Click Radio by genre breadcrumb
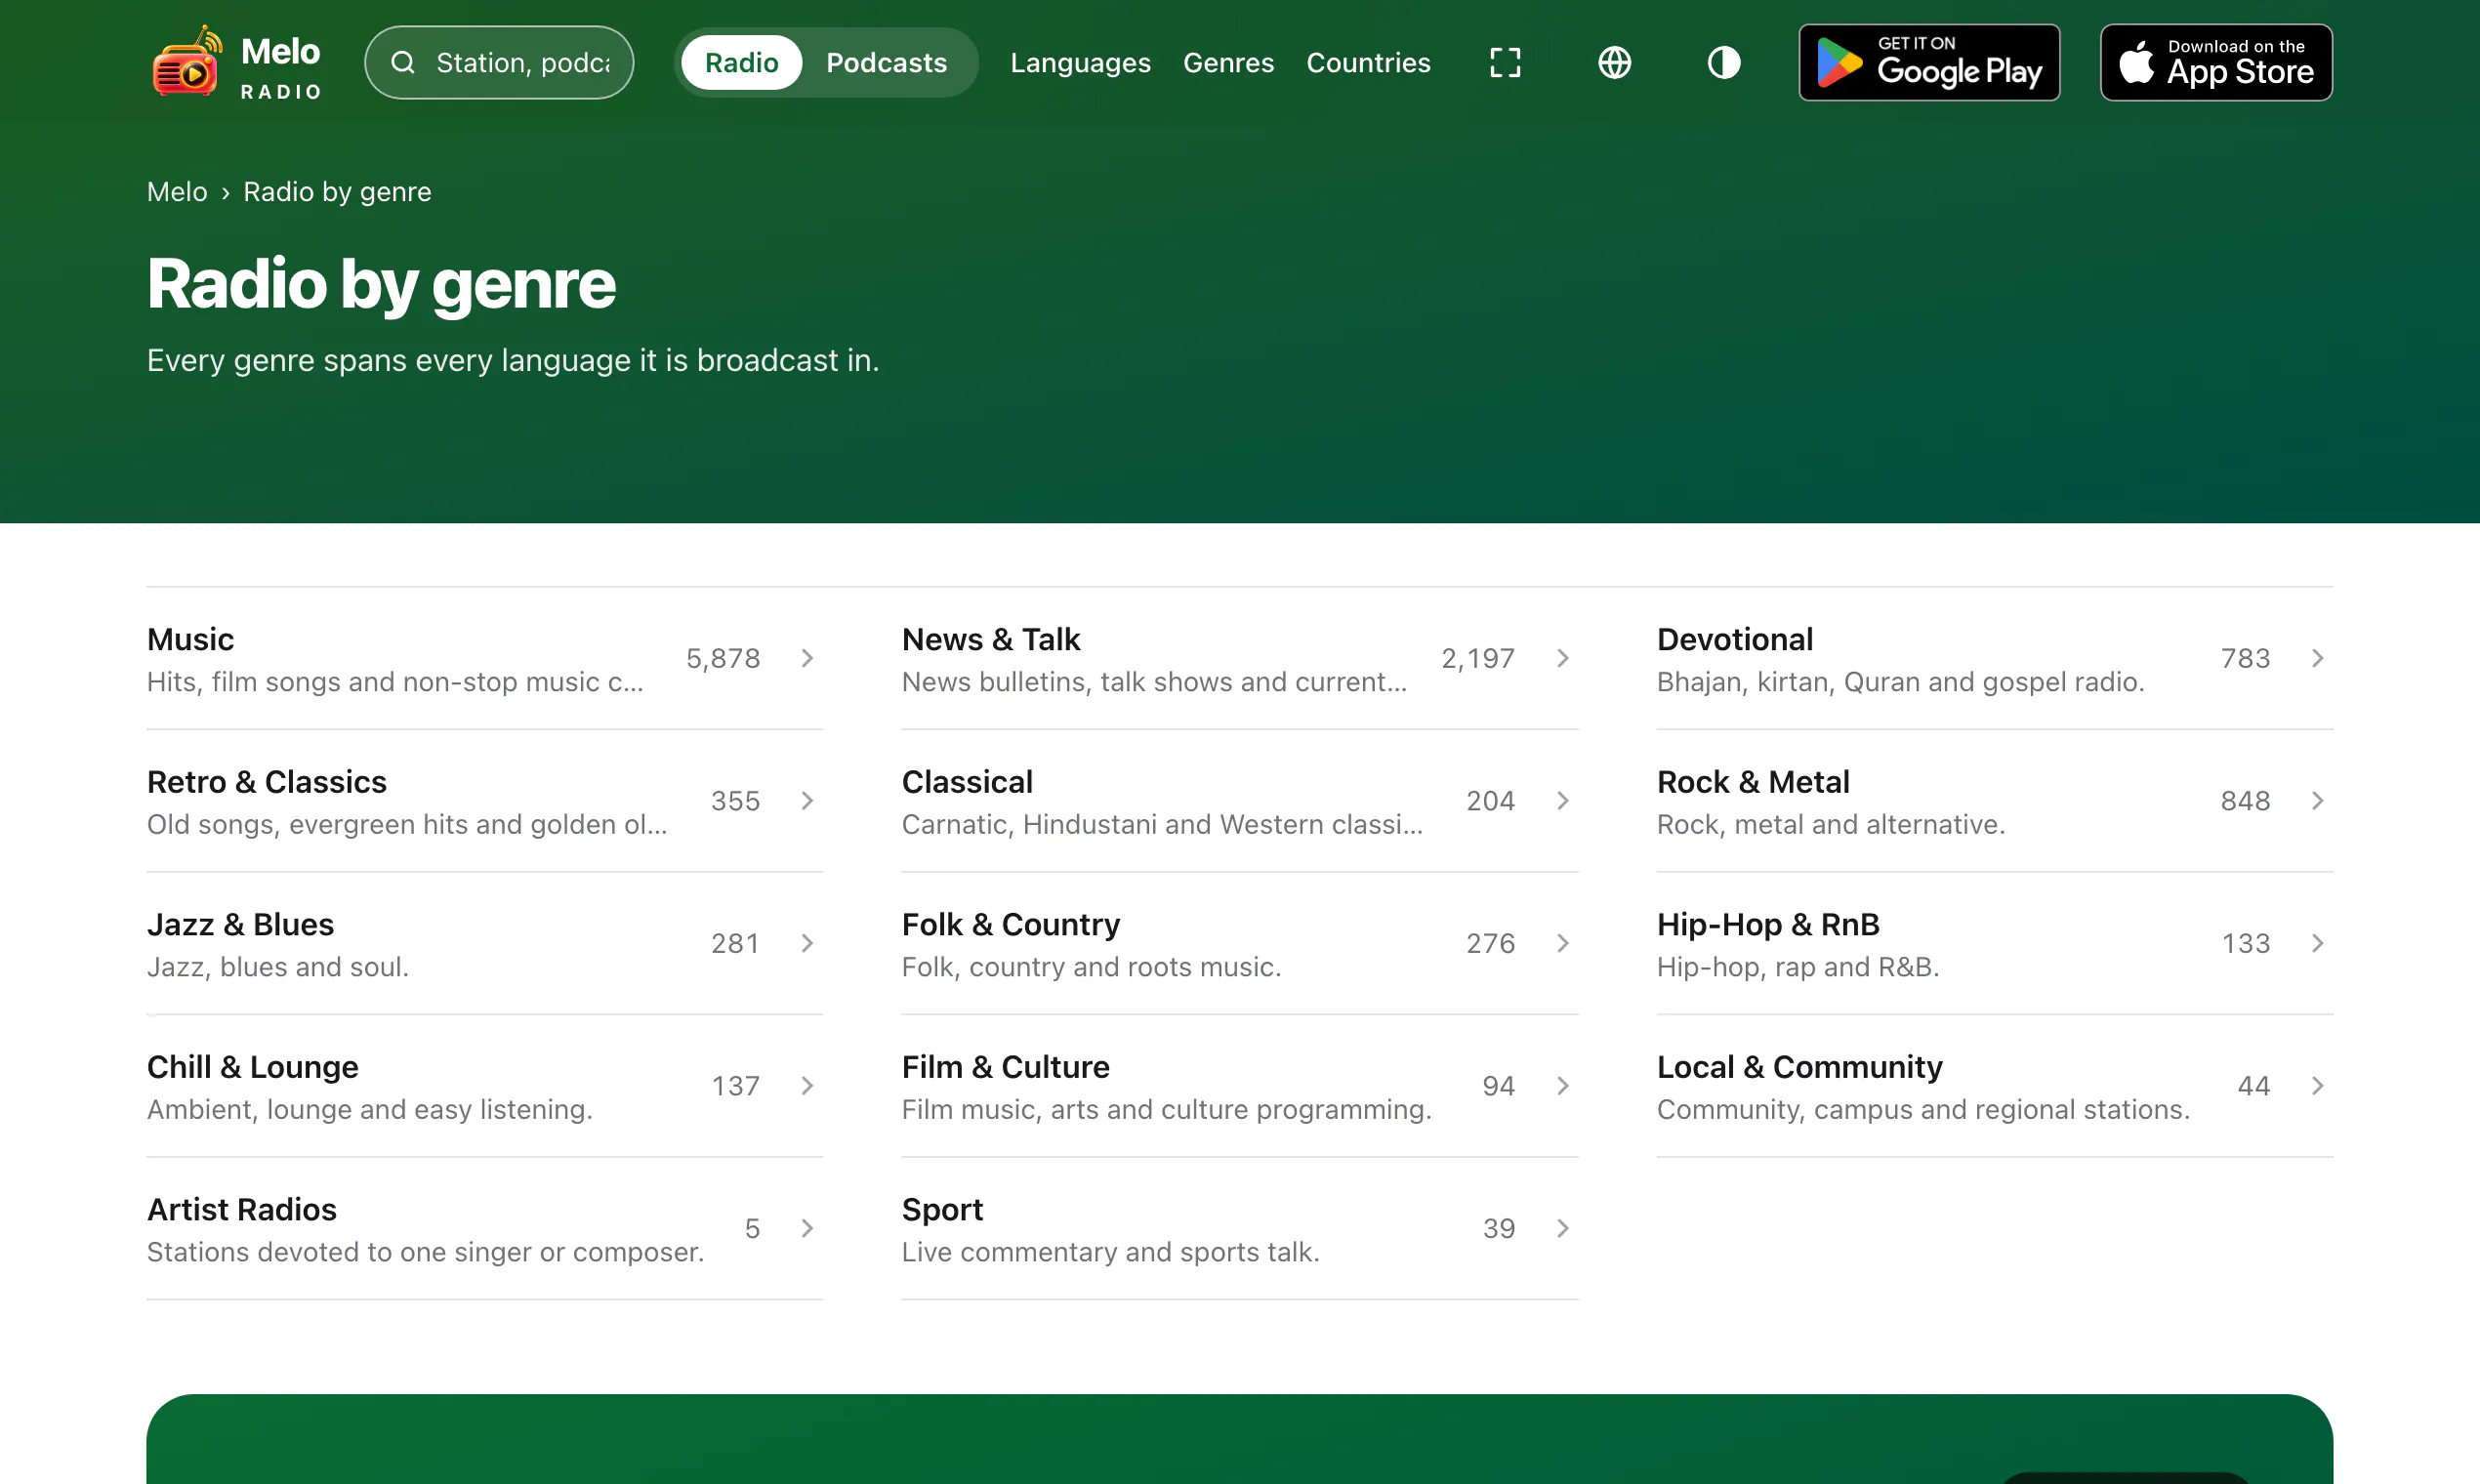 (x=337, y=192)
